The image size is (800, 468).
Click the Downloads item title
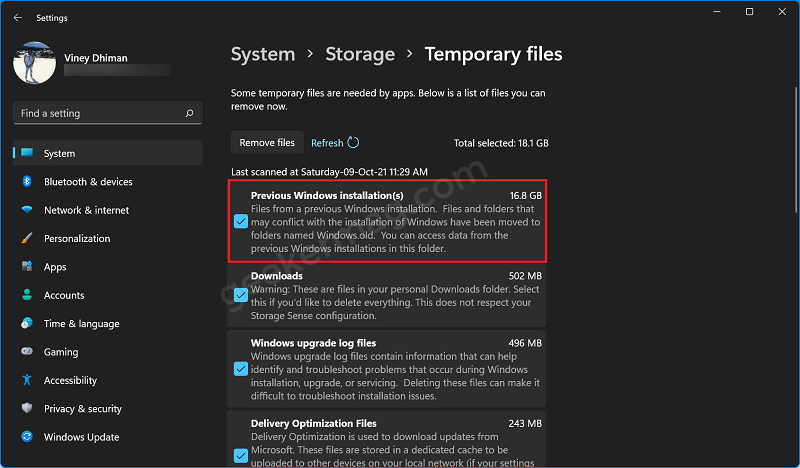[277, 276]
